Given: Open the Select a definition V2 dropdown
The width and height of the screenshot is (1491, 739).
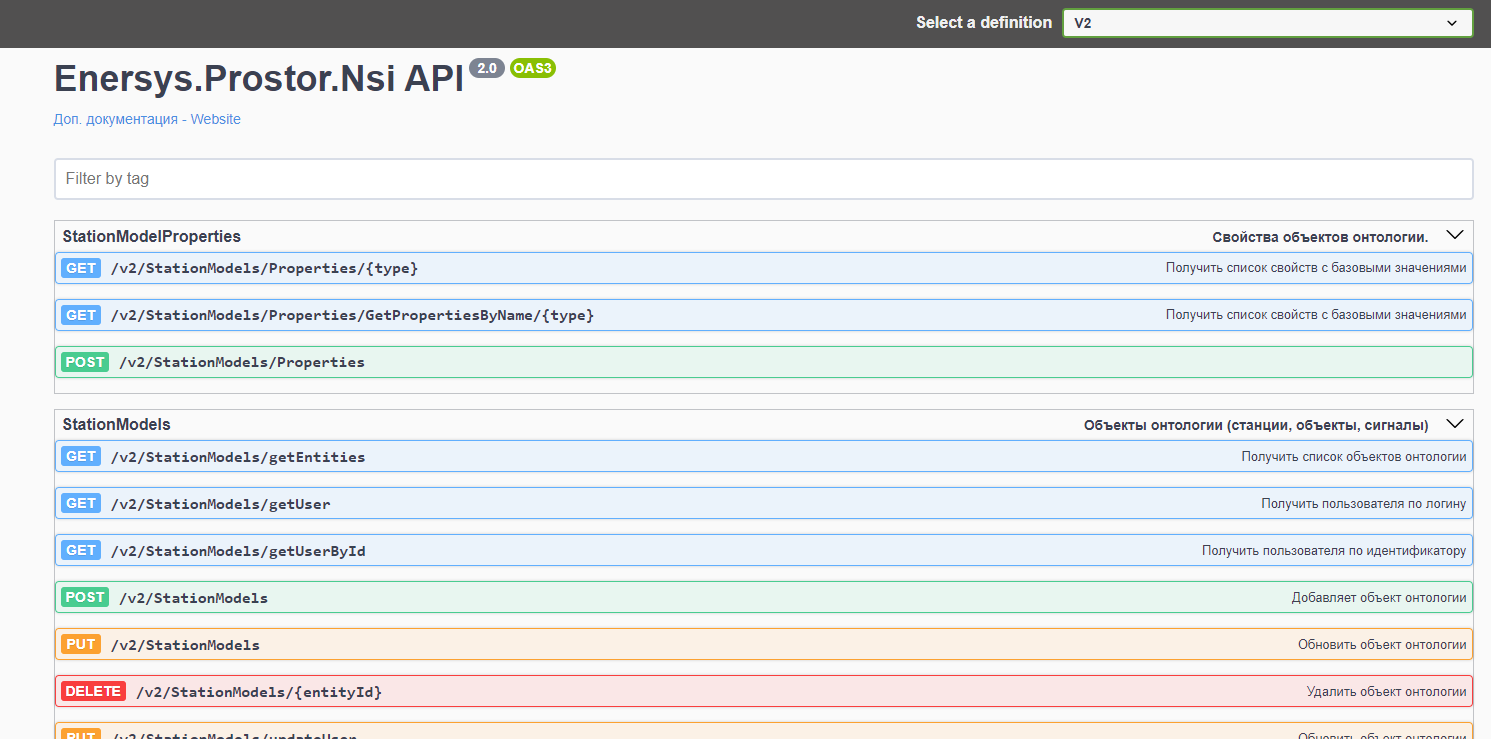Looking at the screenshot, I should click(x=1266, y=23).
